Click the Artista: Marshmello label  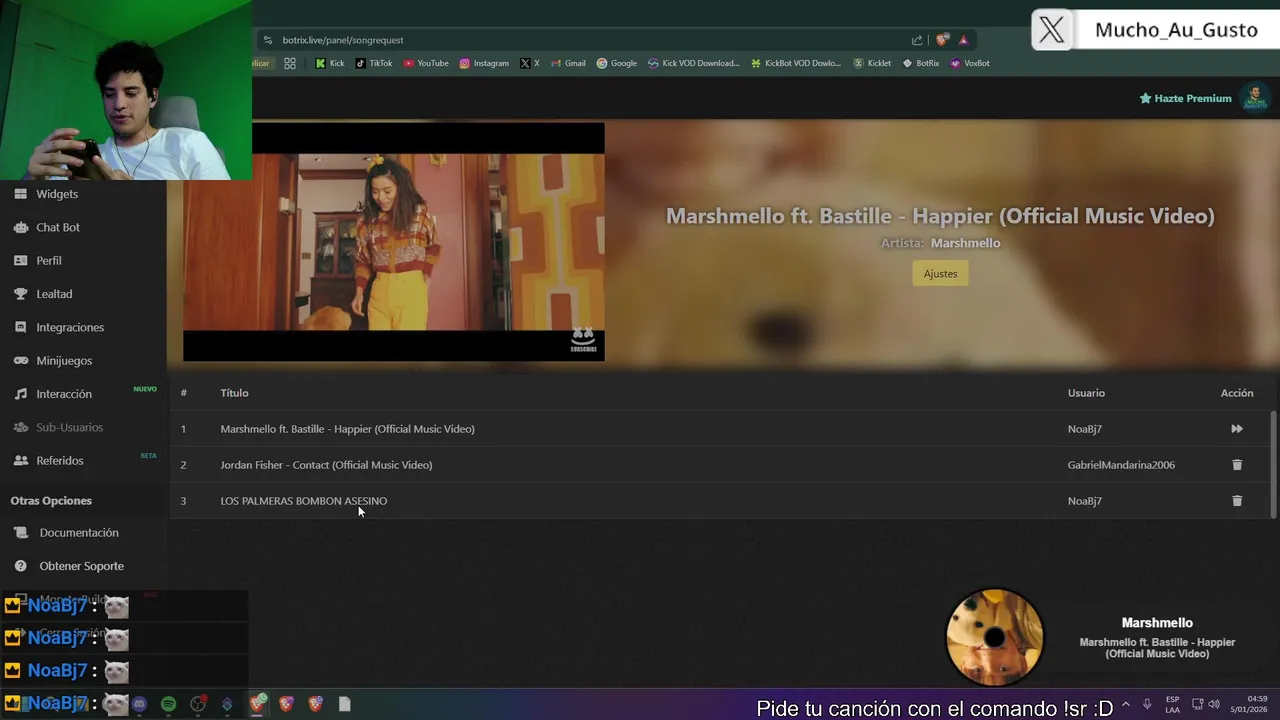tap(940, 243)
